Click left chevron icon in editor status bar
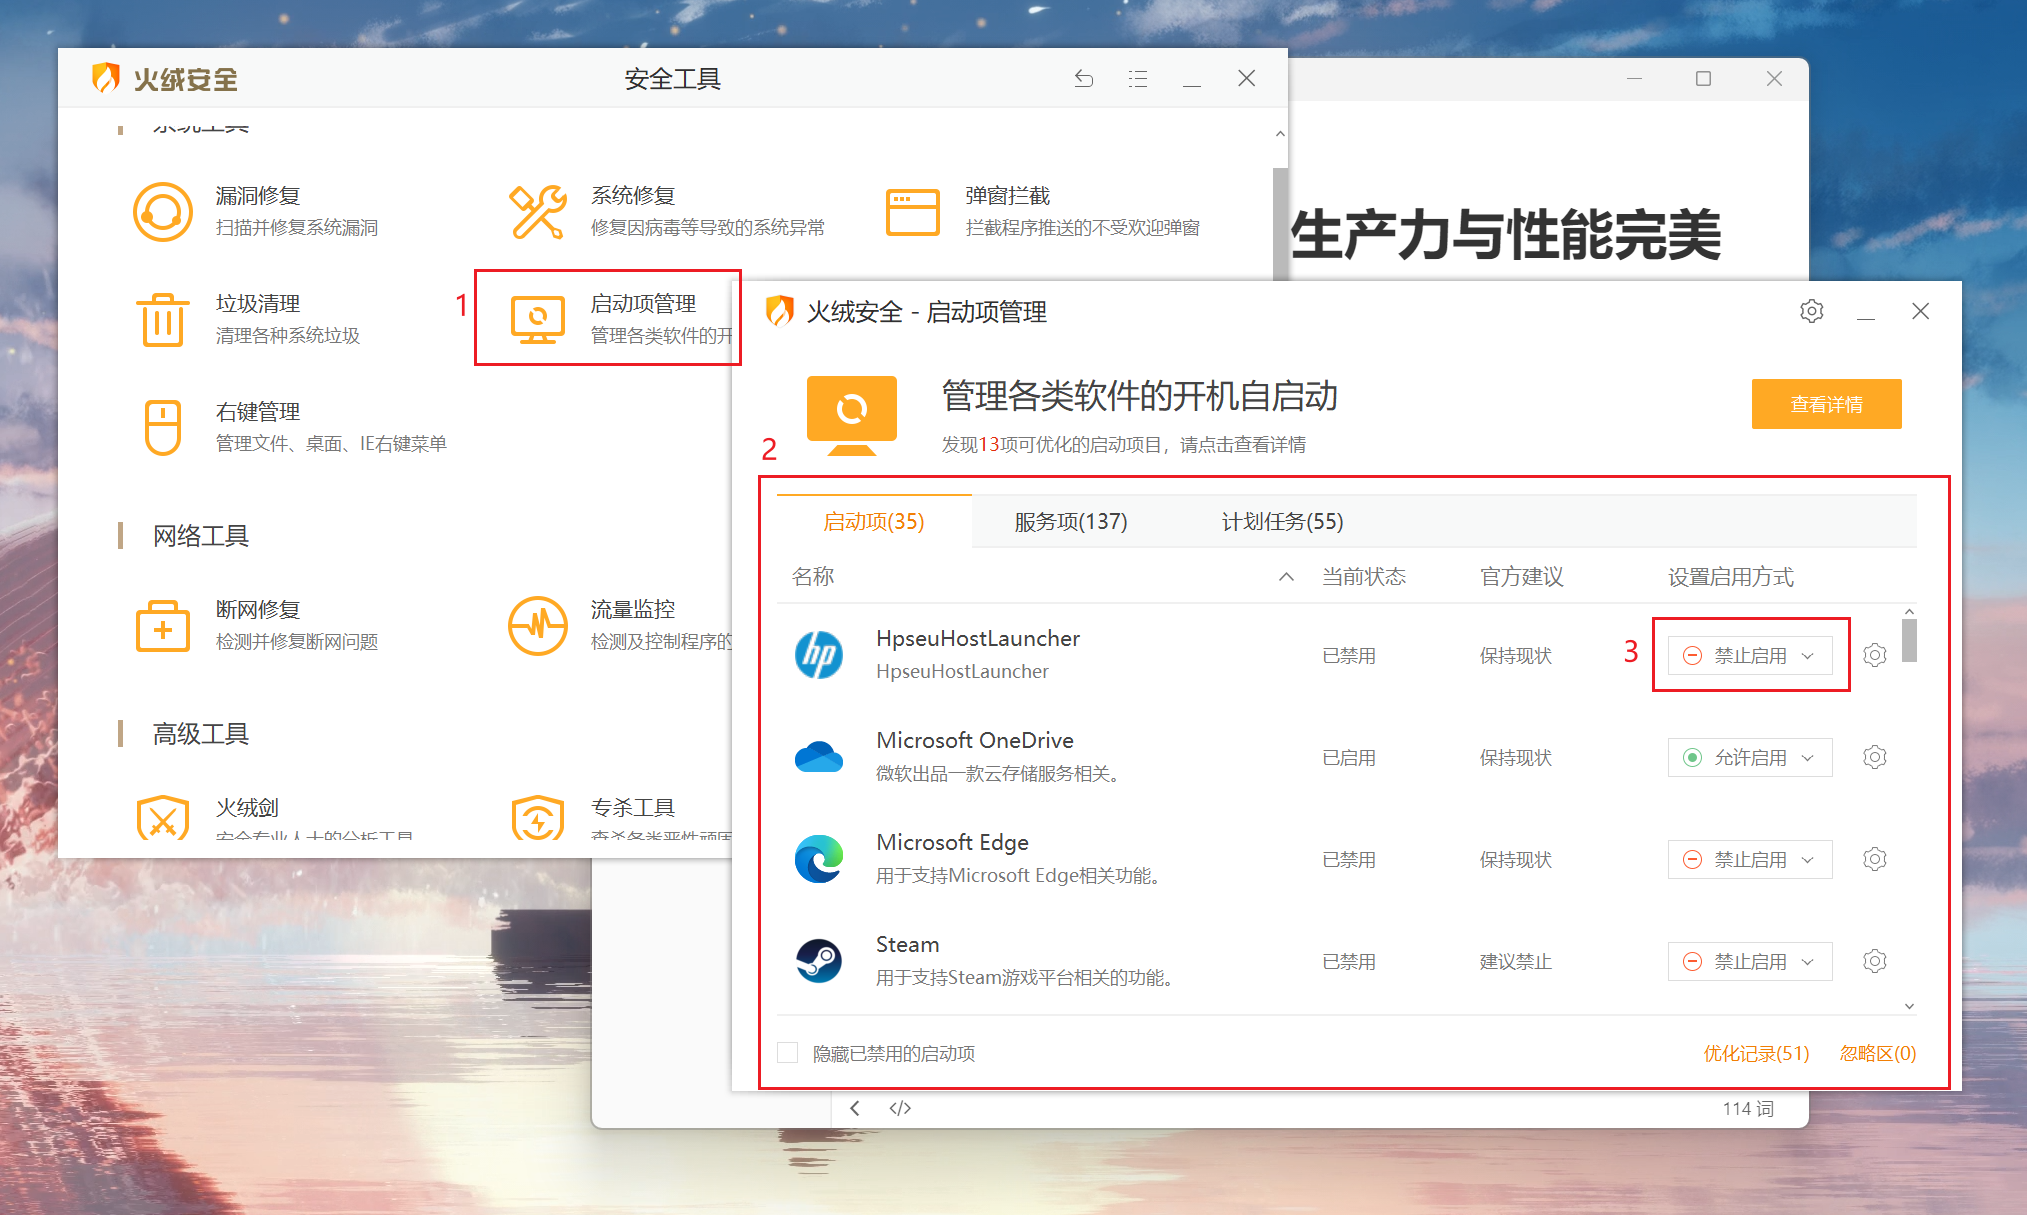The image size is (2027, 1215). (x=855, y=1108)
